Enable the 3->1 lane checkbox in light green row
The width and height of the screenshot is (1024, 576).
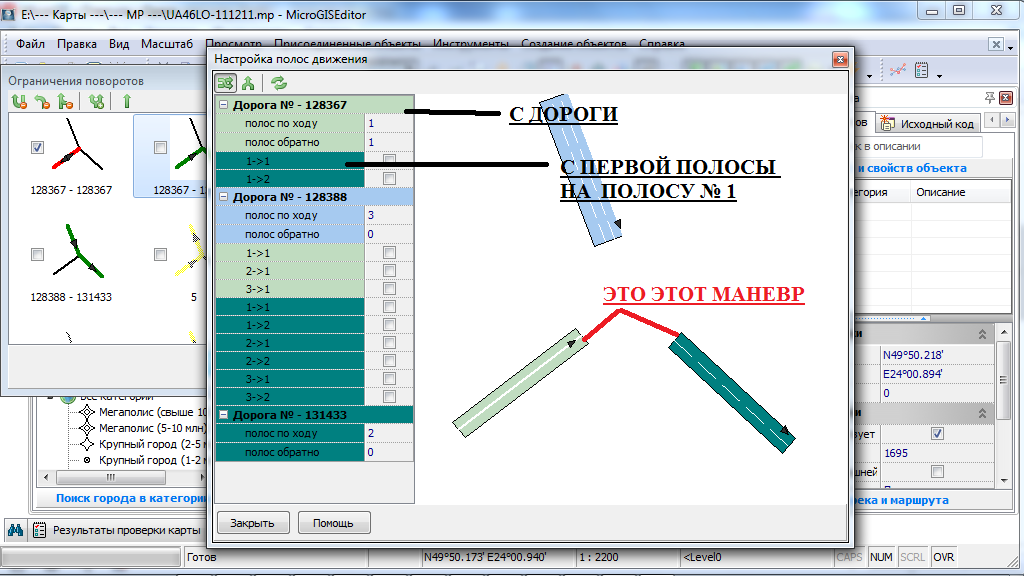[x=389, y=290]
